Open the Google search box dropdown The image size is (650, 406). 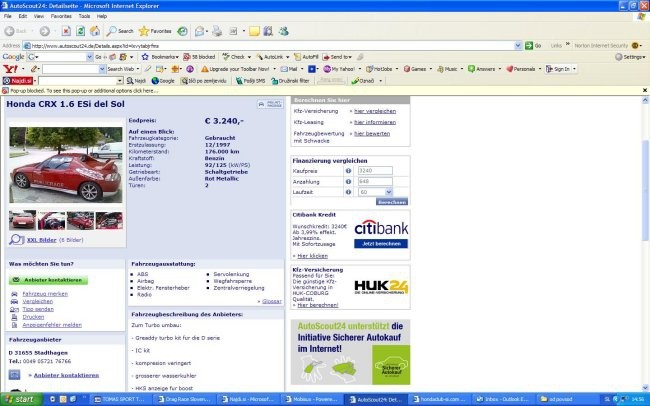89,57
